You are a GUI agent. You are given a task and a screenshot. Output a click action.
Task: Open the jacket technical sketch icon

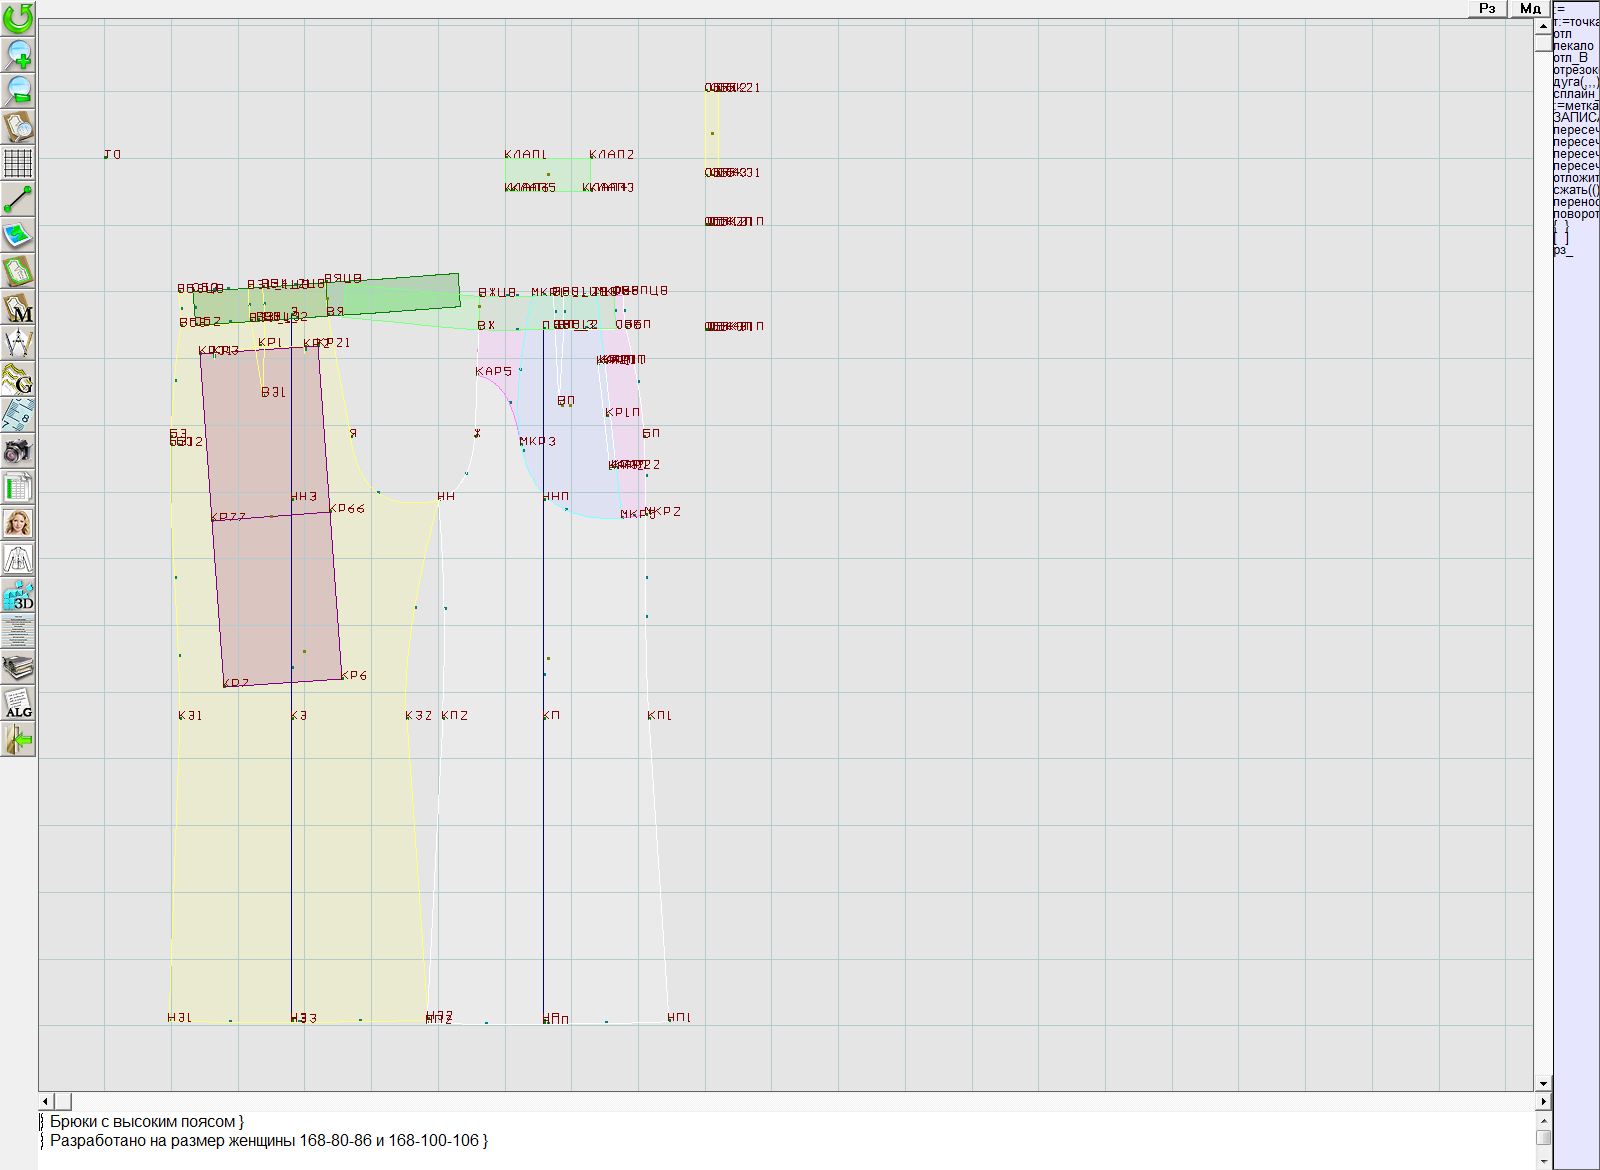[x=18, y=559]
